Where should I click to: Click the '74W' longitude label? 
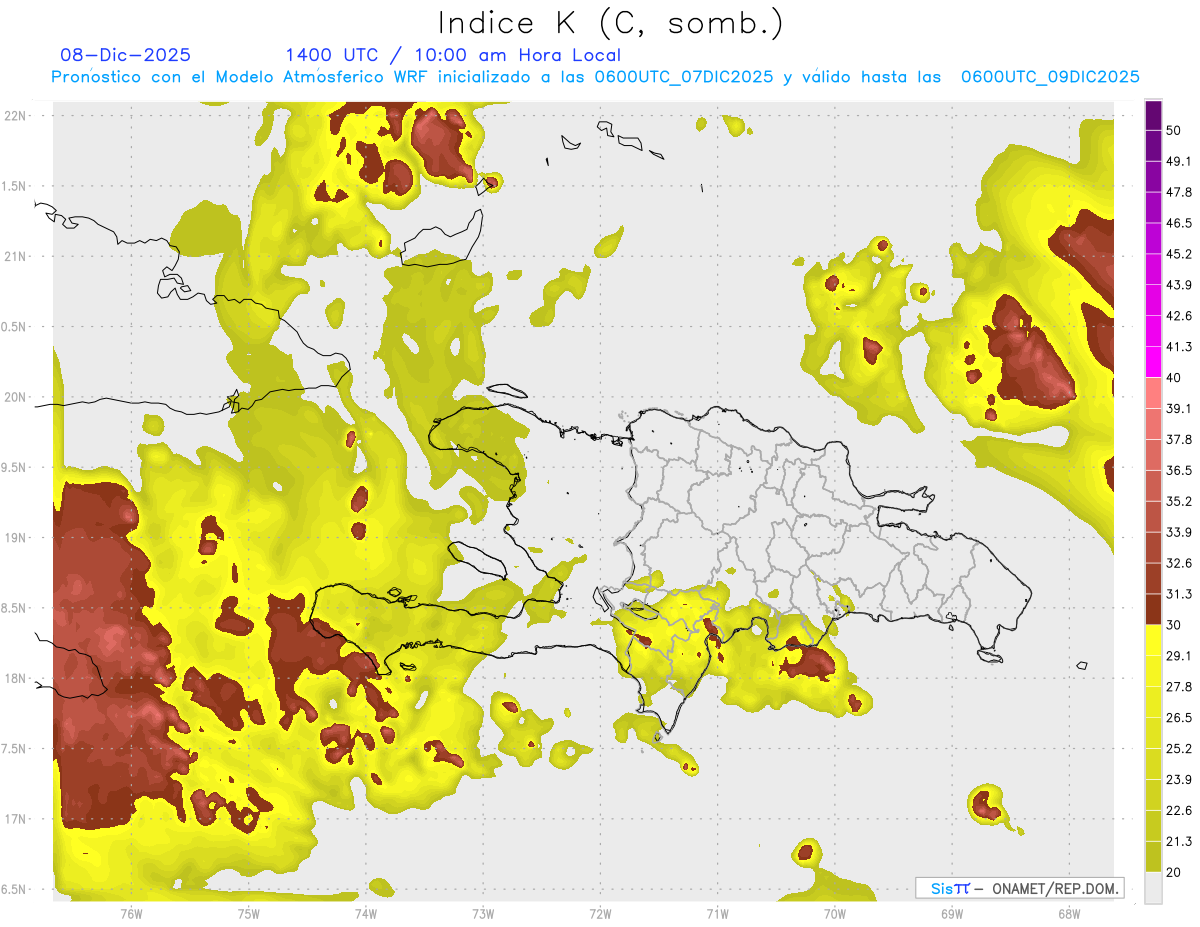pos(366,914)
